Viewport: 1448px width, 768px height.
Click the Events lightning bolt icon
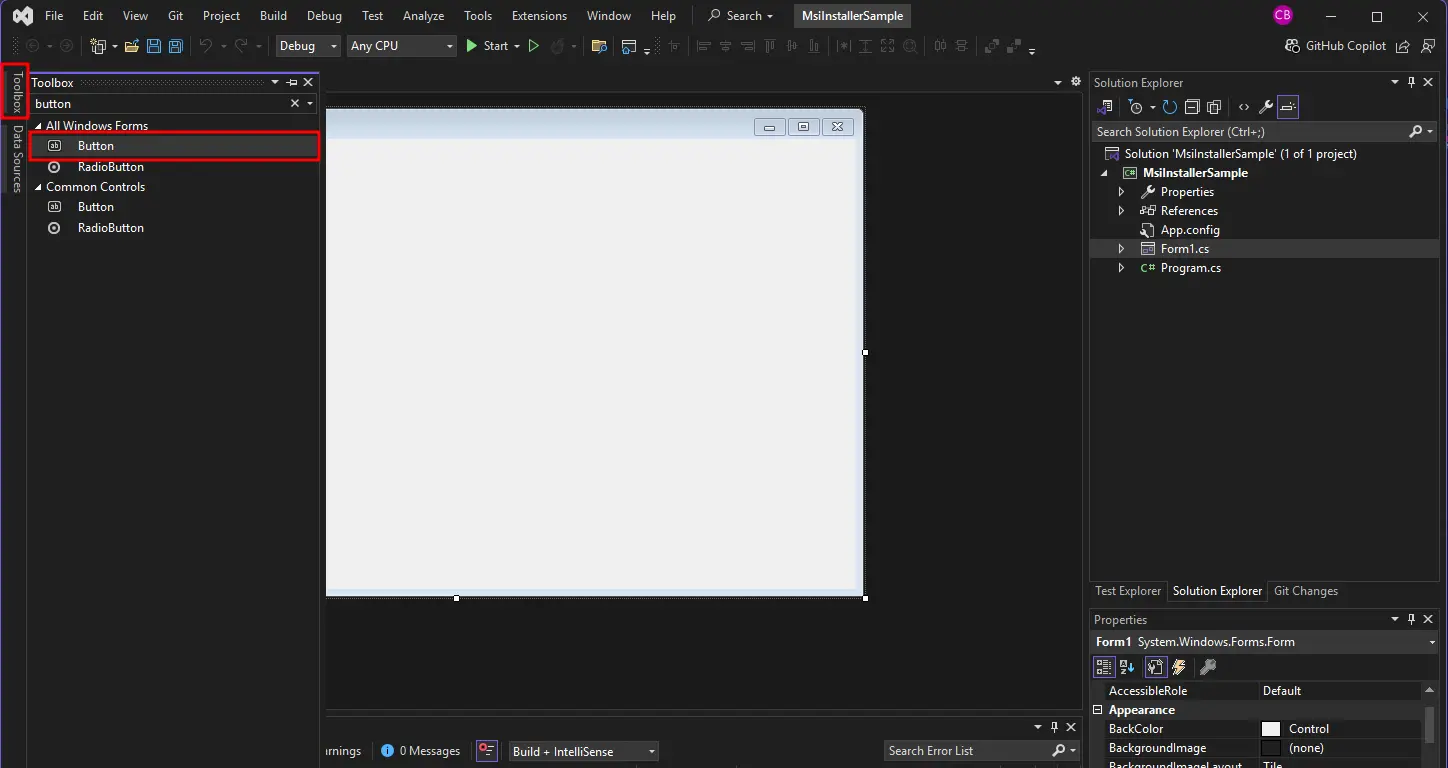point(1180,667)
